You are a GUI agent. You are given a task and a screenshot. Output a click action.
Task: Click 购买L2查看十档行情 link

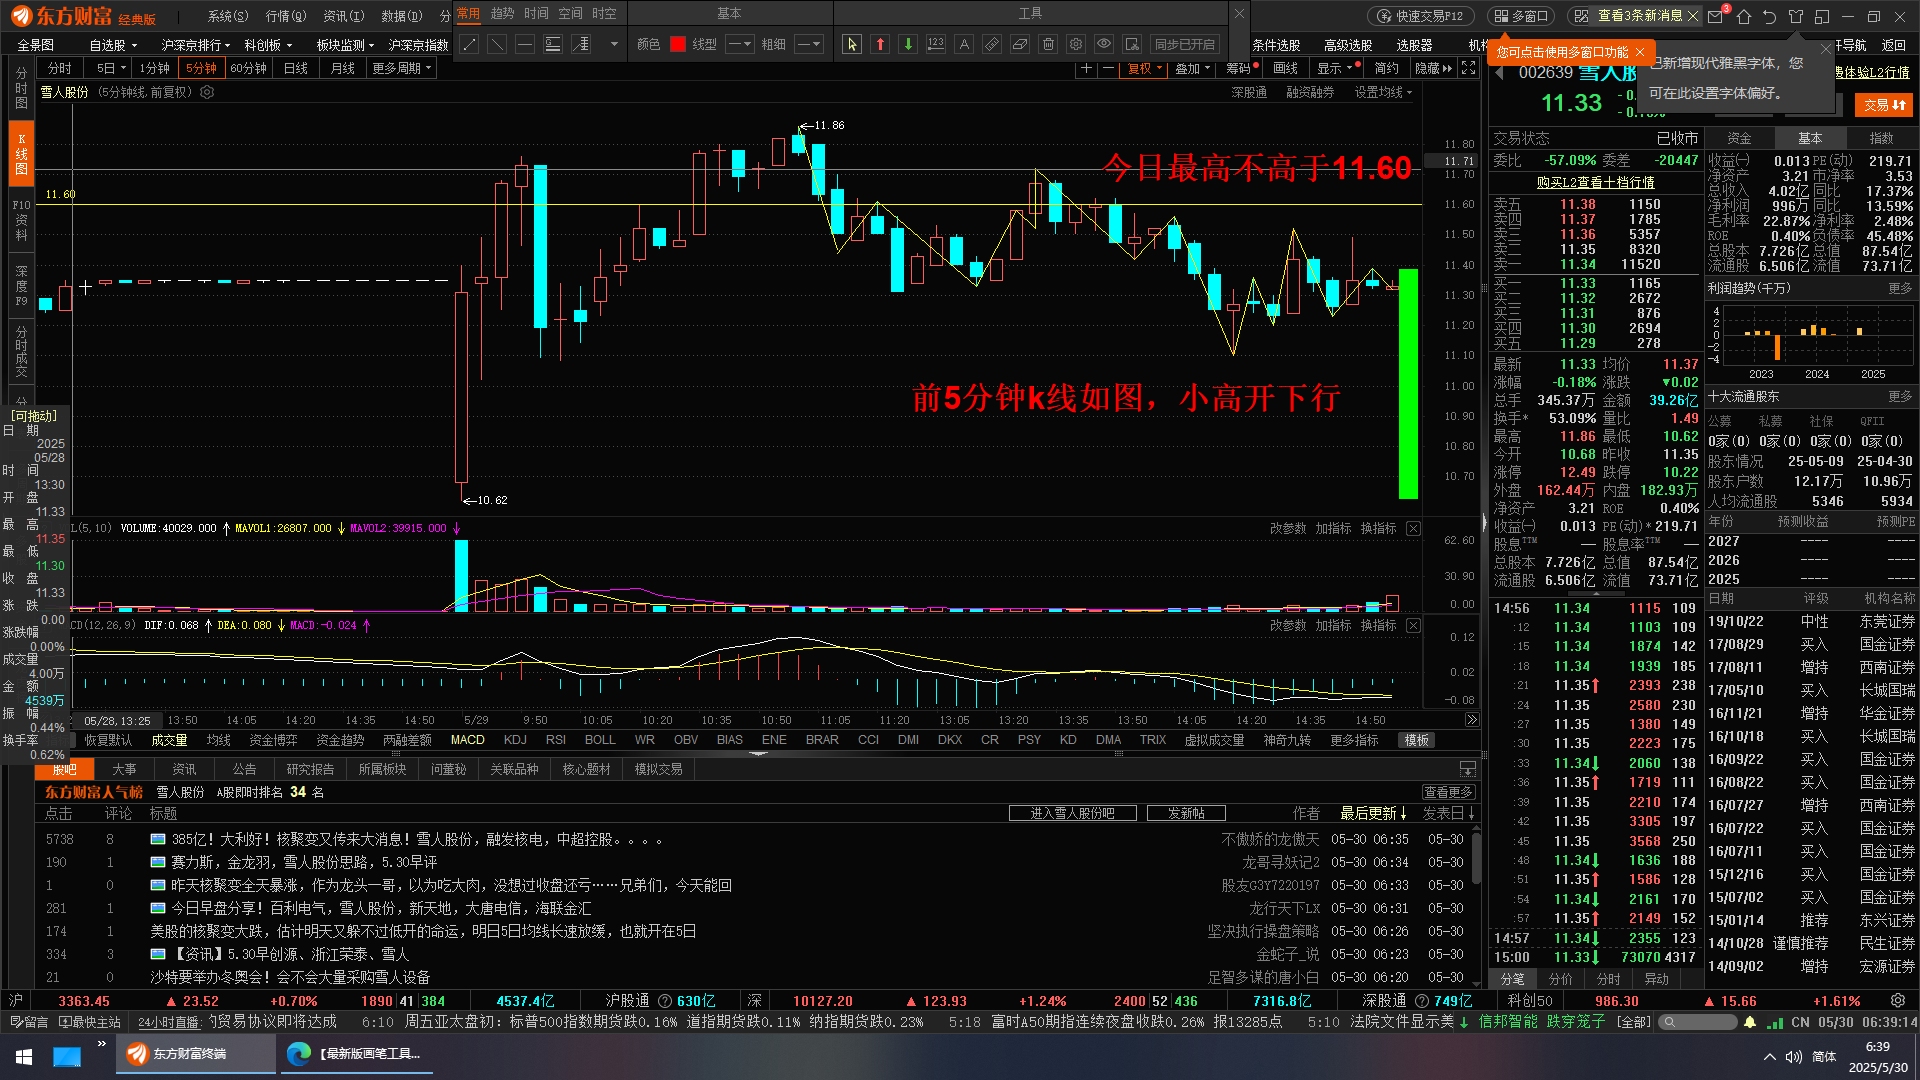[x=1595, y=182]
